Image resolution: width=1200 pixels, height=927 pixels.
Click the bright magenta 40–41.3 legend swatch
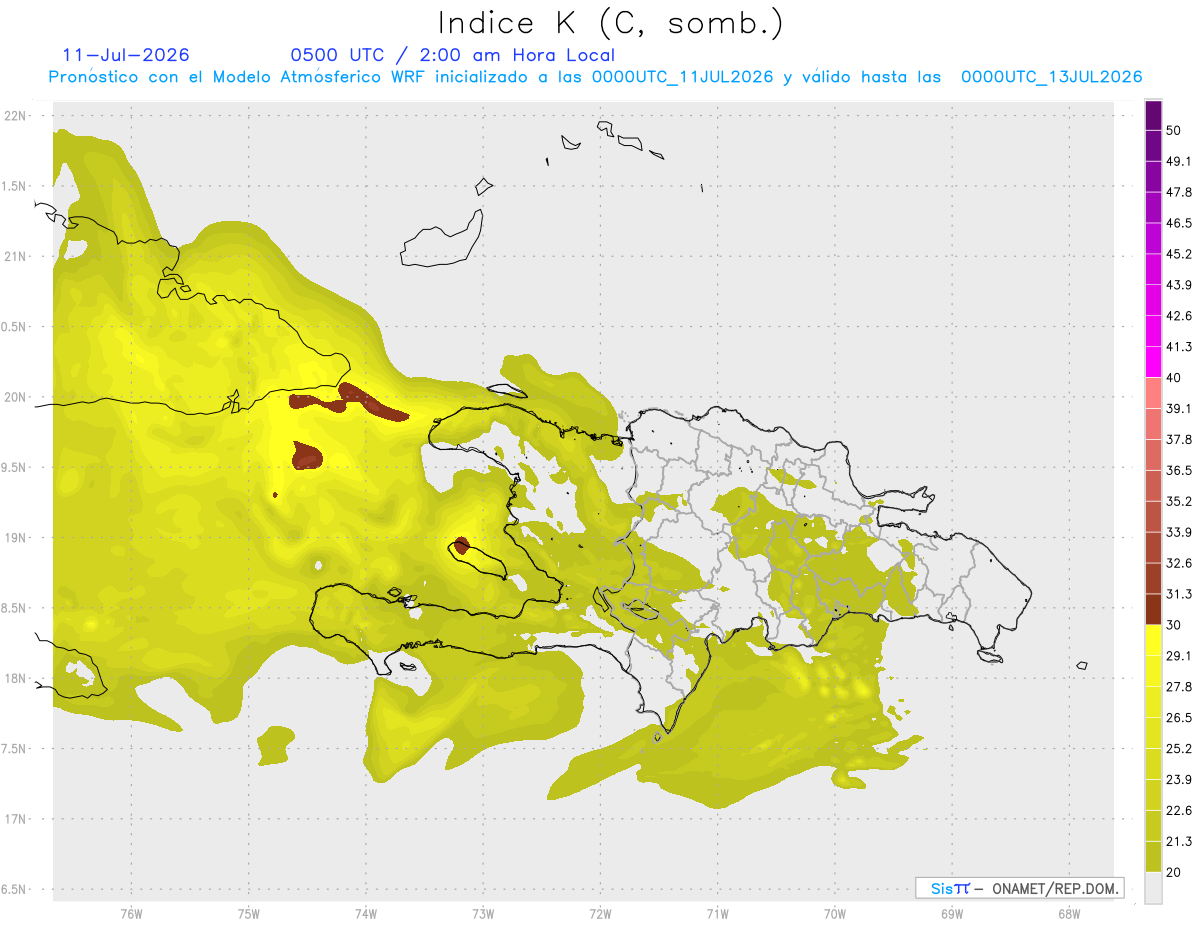[x=1153, y=362]
